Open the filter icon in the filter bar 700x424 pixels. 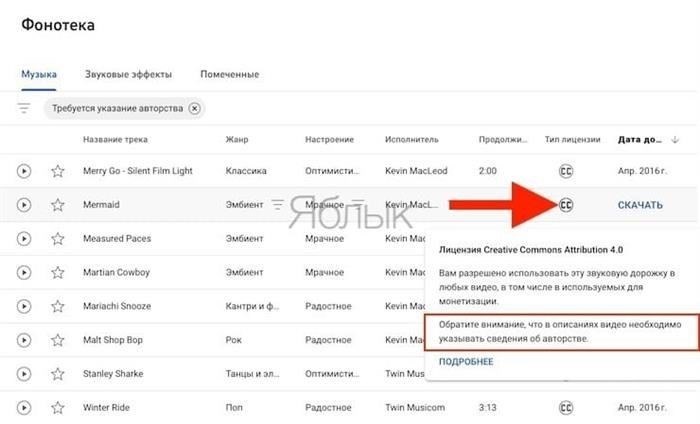click(x=24, y=108)
